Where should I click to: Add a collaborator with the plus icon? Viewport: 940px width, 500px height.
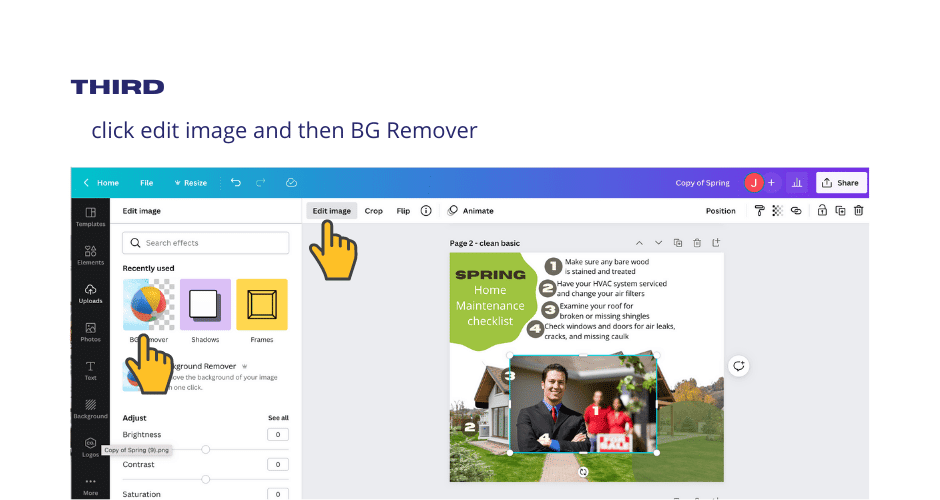pyautogui.click(x=772, y=183)
